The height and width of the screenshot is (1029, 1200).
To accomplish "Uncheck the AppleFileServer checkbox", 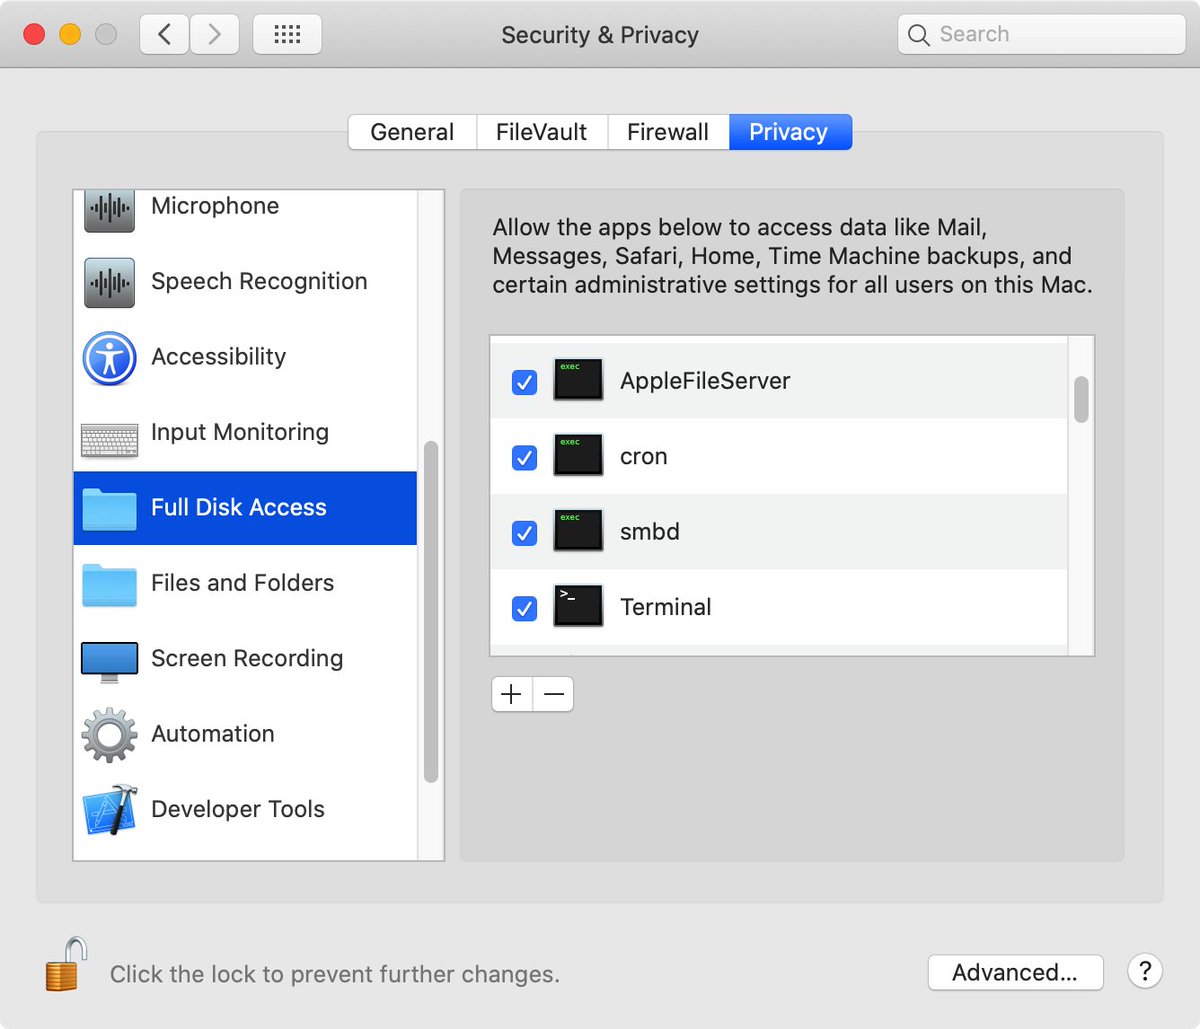I will (x=524, y=382).
